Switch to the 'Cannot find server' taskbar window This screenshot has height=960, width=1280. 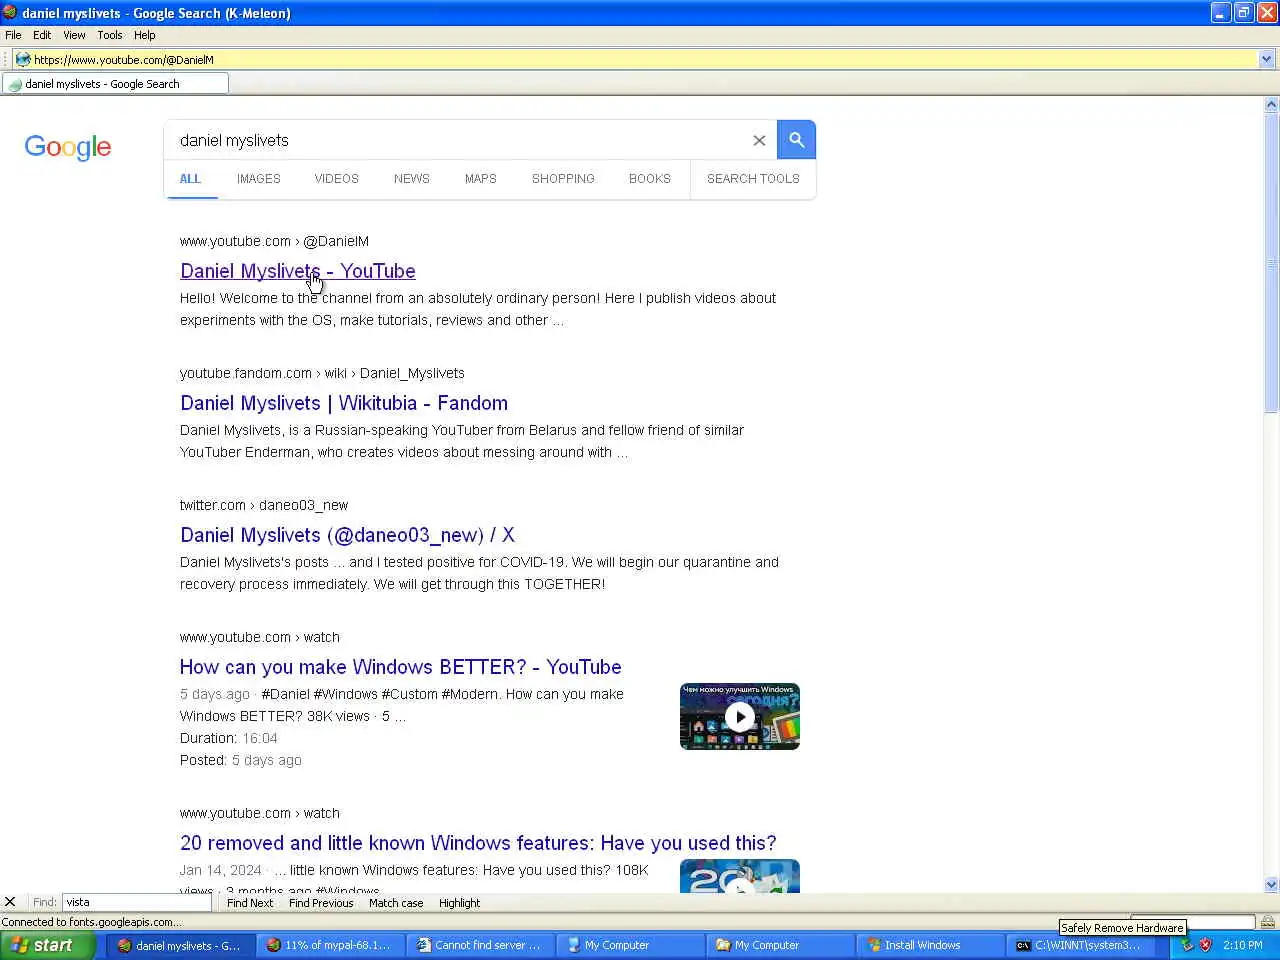click(x=480, y=945)
